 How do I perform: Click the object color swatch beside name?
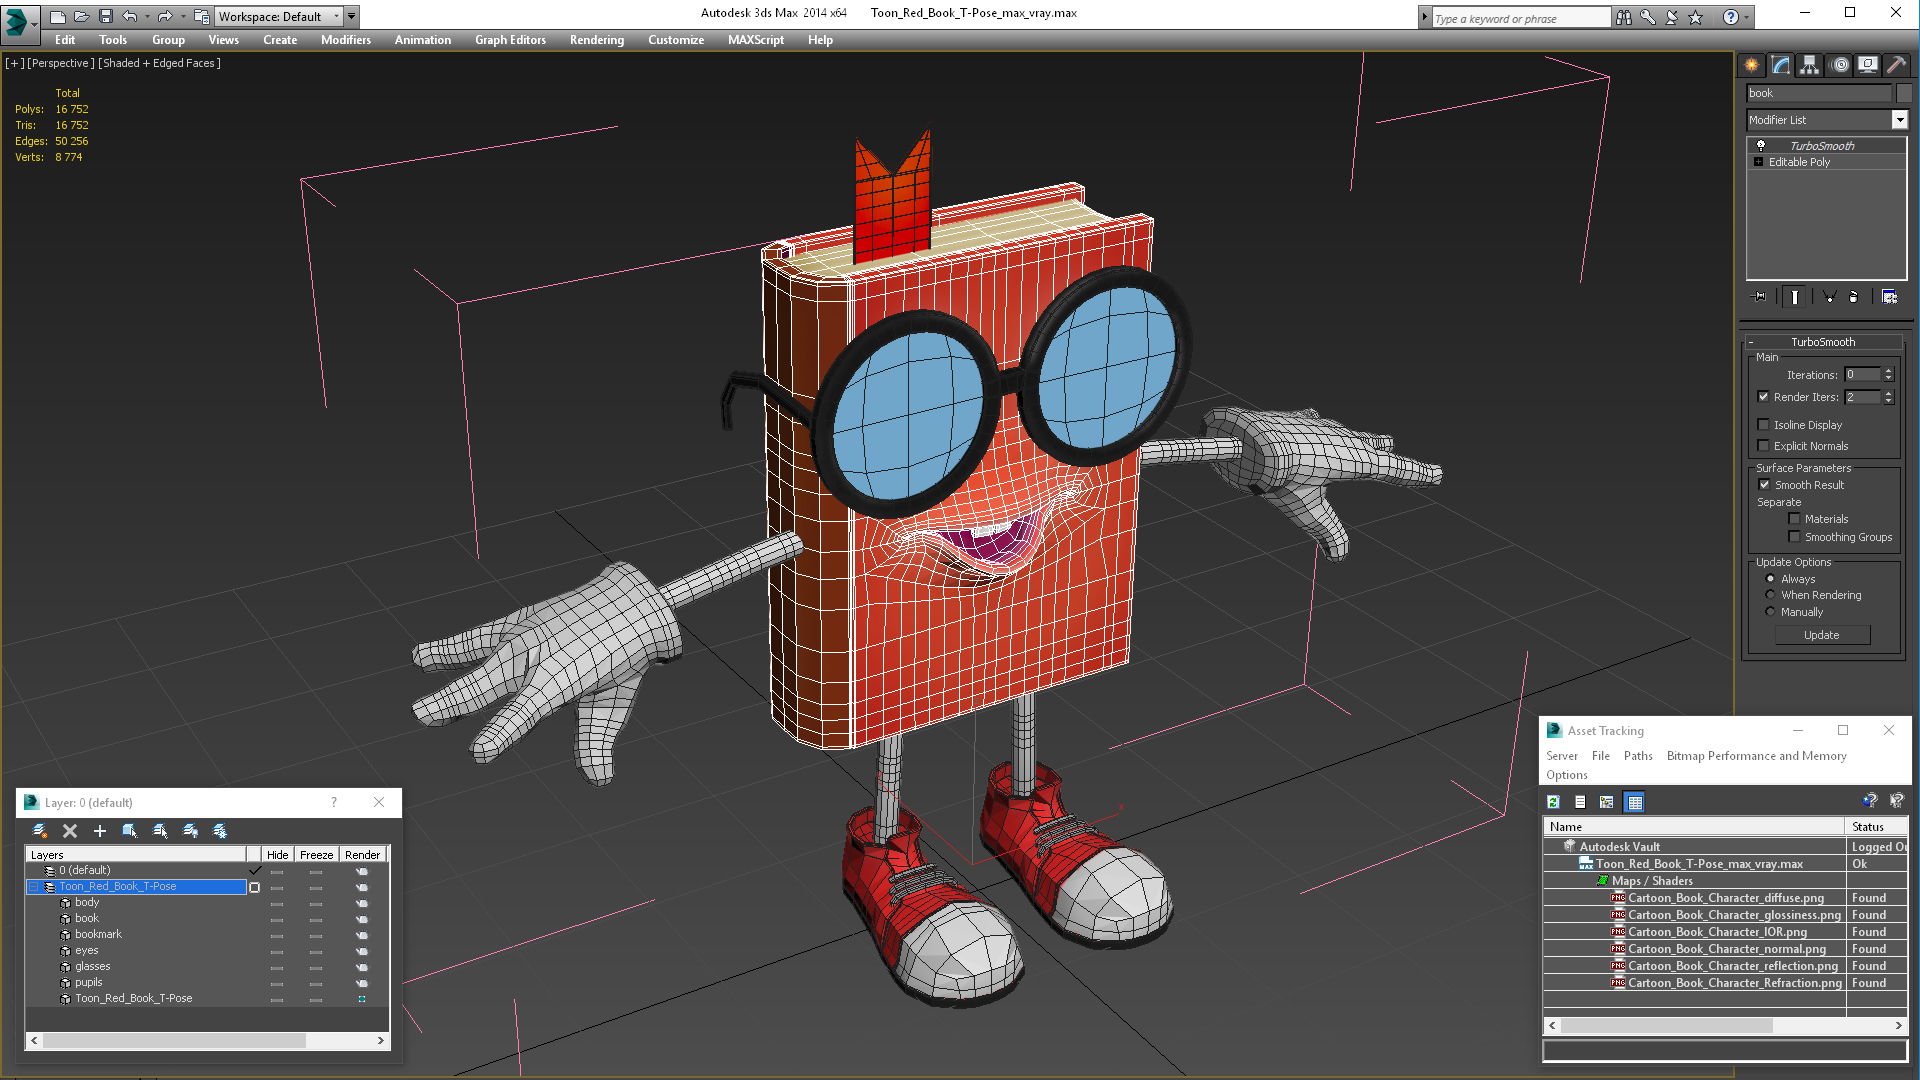tap(1904, 93)
